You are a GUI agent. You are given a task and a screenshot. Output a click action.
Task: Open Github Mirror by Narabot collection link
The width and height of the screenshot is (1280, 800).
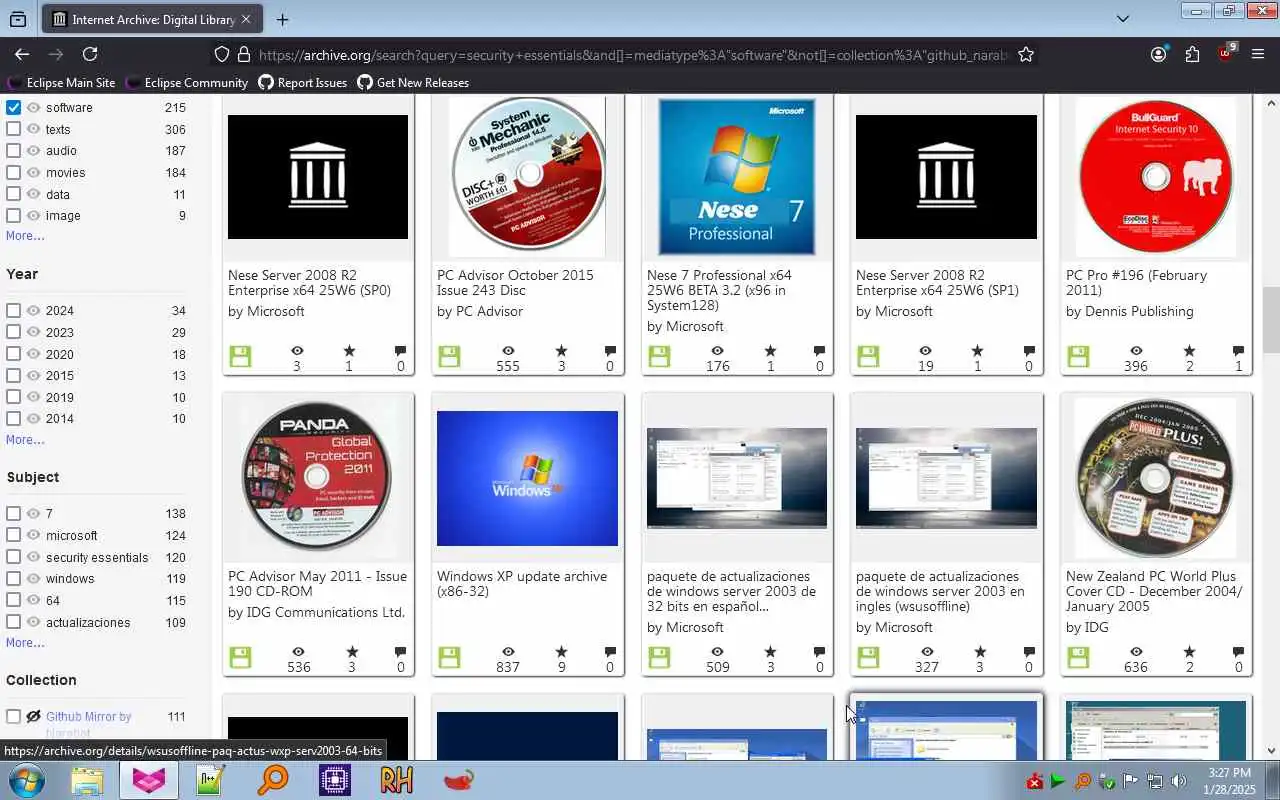click(88, 724)
